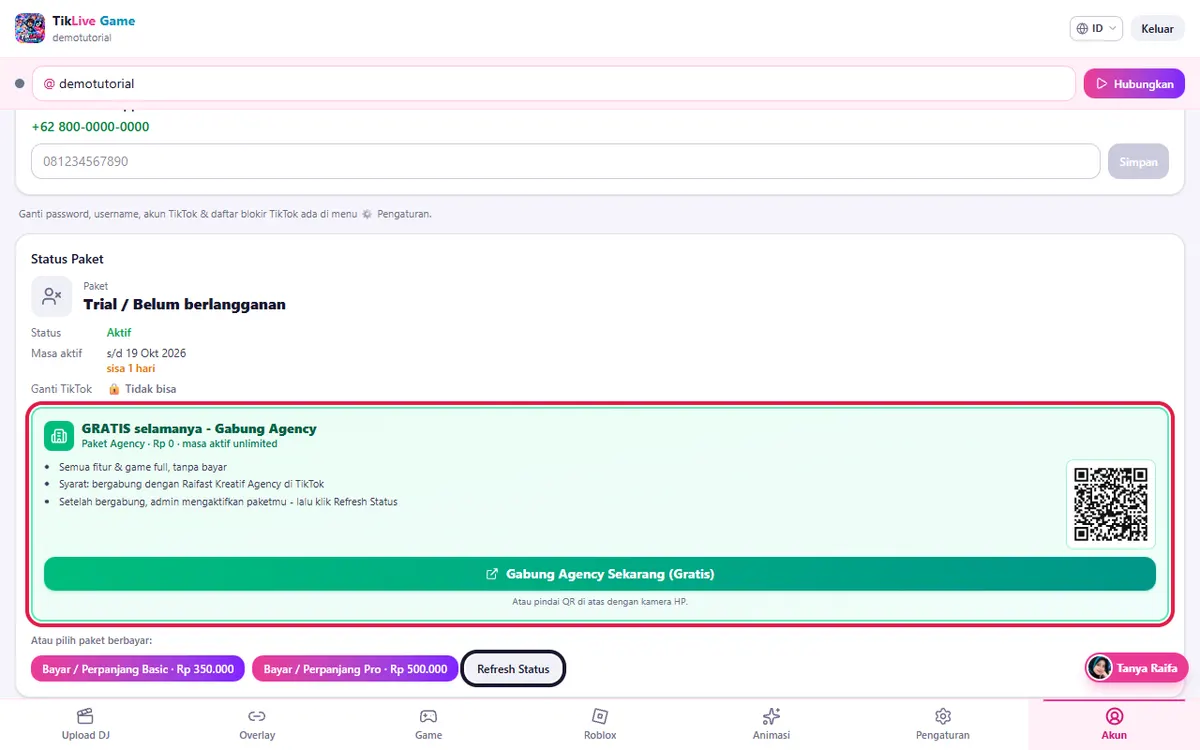Focus the @demotutorial username field
Image resolution: width=1200 pixels, height=750 pixels.
[x=554, y=84]
